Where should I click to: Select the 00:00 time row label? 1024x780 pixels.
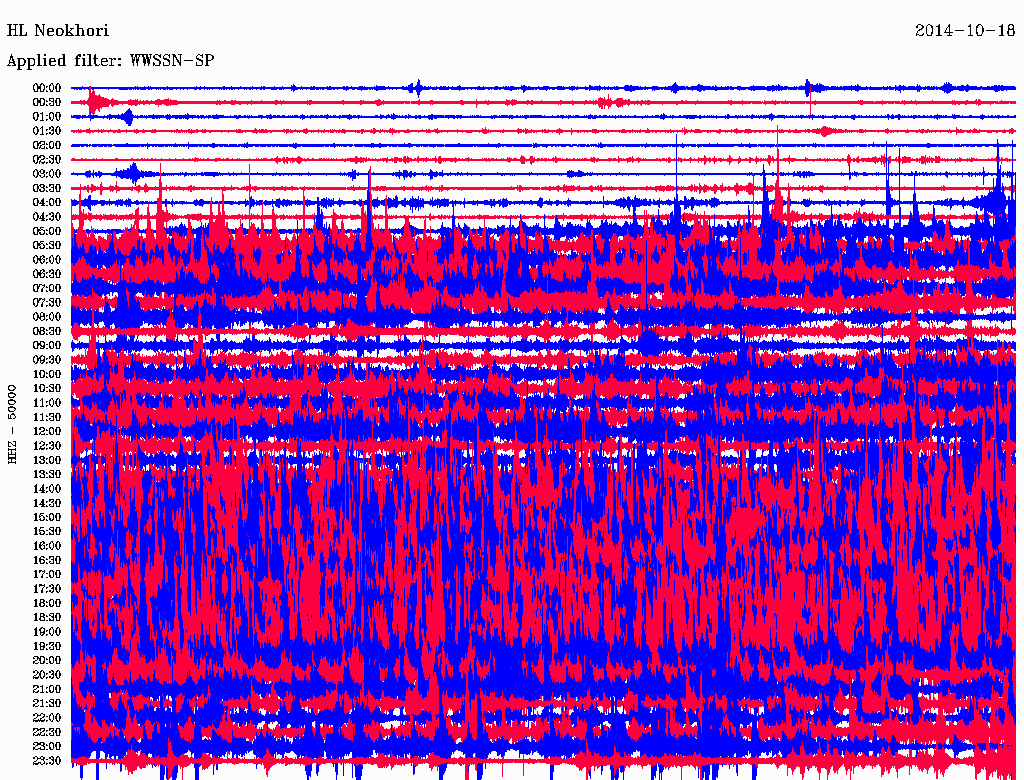(x=47, y=88)
